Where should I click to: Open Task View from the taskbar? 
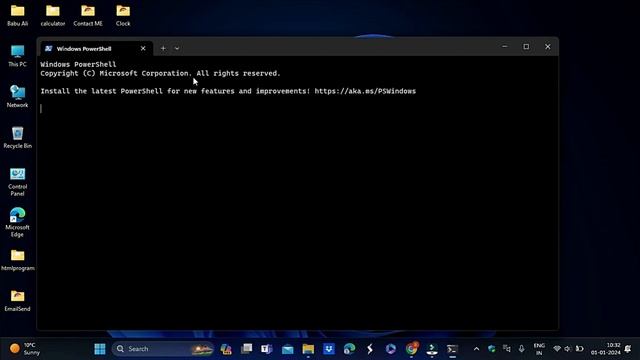246,349
